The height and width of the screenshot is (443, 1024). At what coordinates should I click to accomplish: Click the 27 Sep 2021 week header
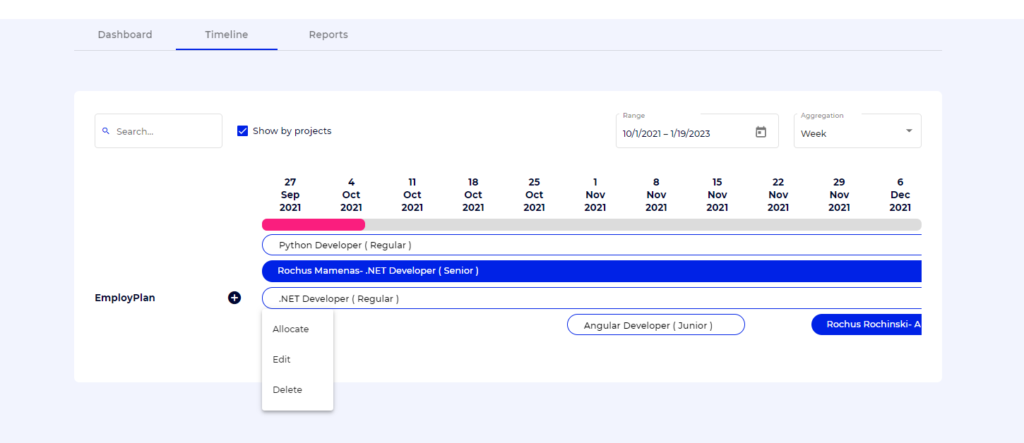(x=290, y=195)
